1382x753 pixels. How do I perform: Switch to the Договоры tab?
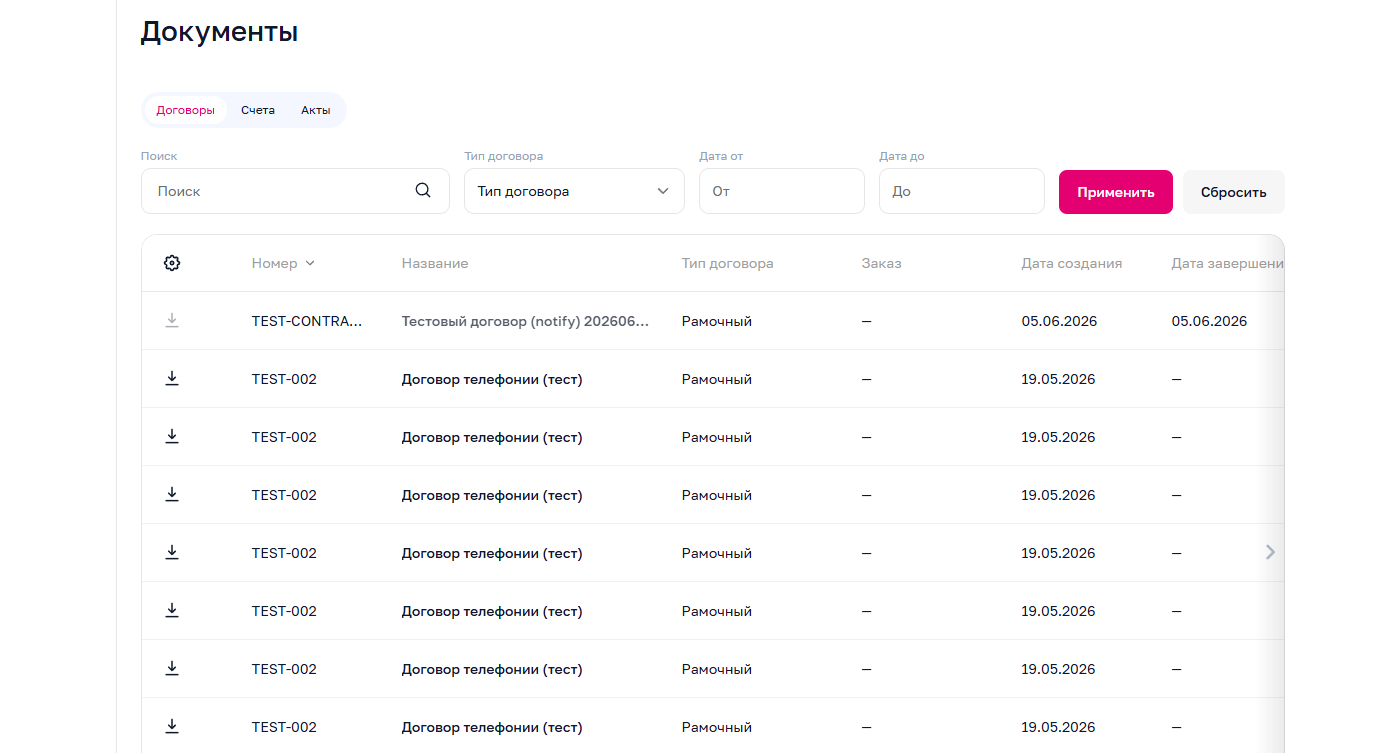point(185,110)
